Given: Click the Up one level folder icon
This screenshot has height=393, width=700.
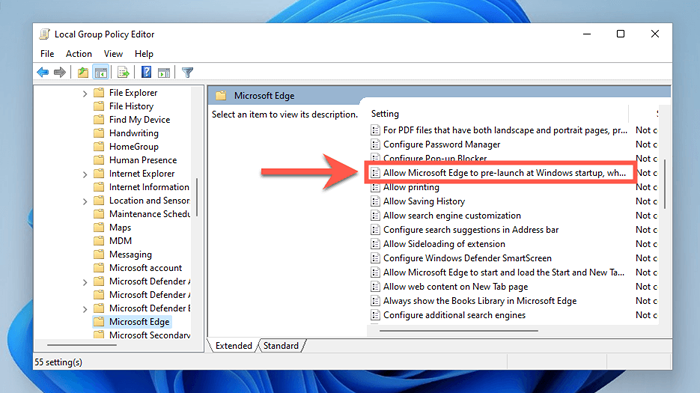Looking at the screenshot, I should pyautogui.click(x=83, y=72).
